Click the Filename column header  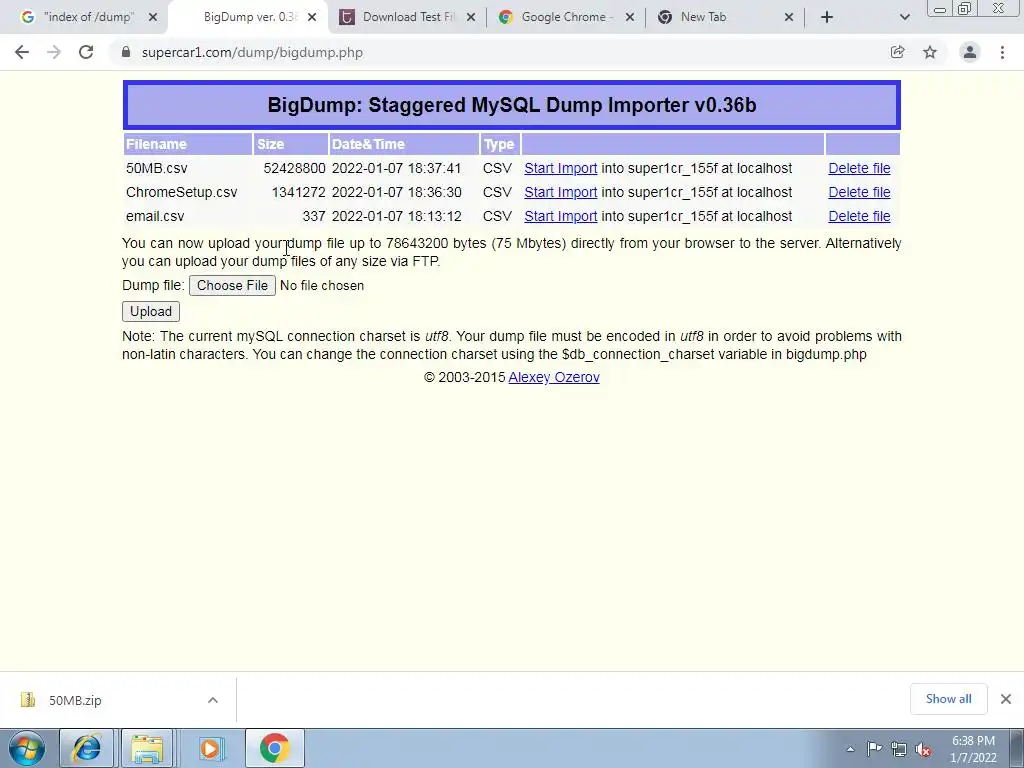tap(188, 144)
